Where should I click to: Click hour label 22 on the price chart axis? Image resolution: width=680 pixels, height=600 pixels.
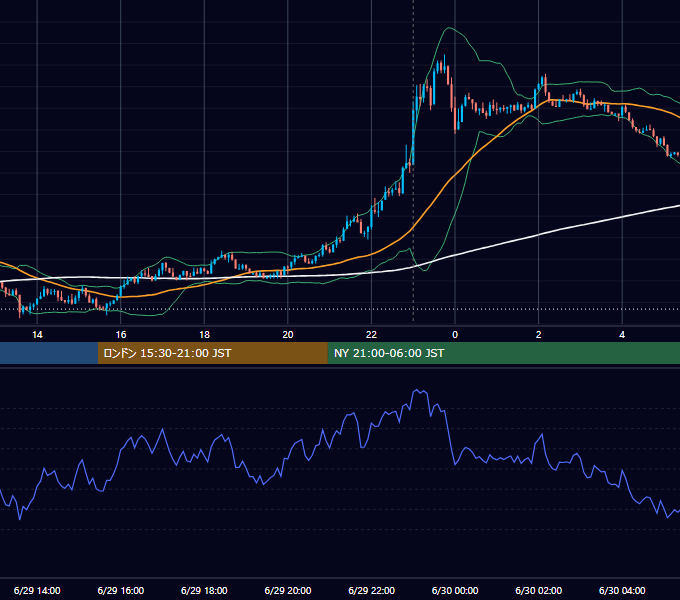click(371, 335)
